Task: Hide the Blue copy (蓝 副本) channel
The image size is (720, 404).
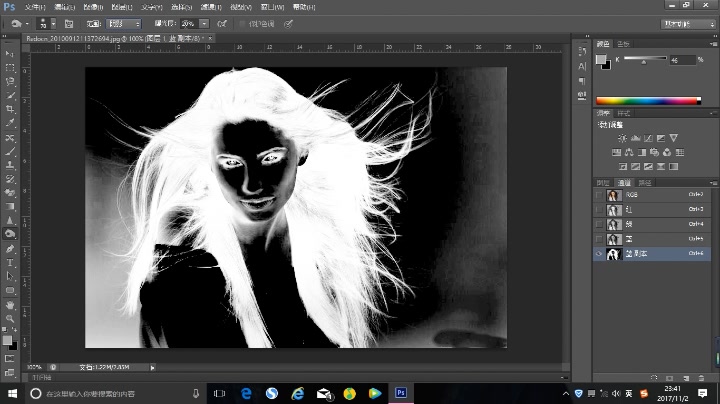Action: pos(599,254)
